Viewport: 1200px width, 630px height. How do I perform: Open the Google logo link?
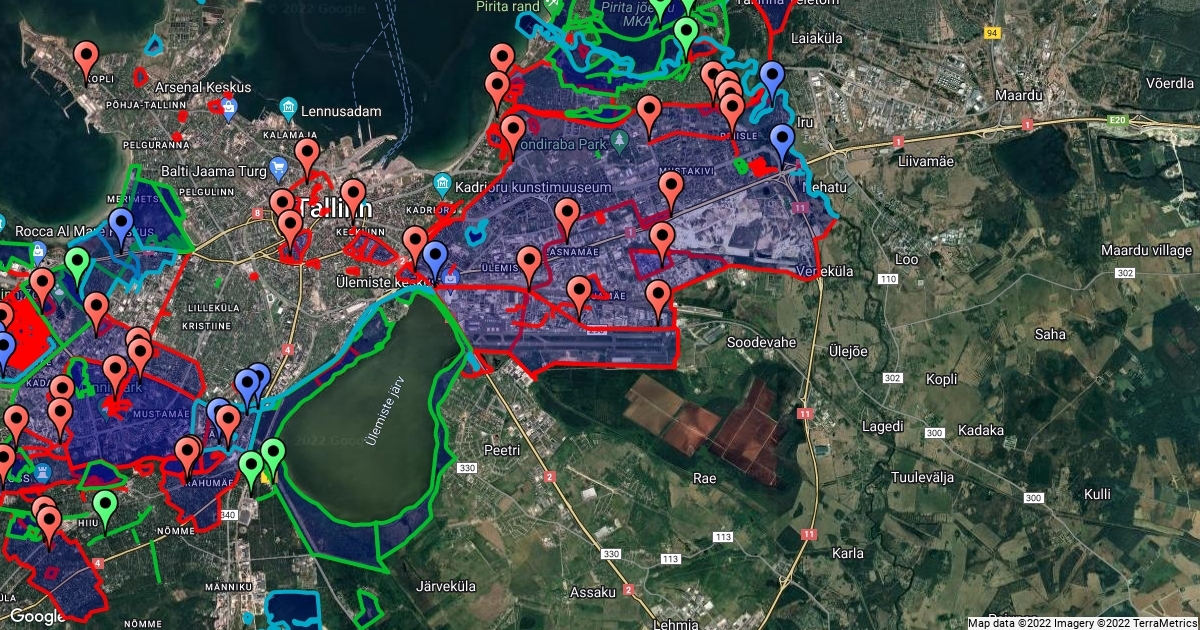click(x=37, y=617)
